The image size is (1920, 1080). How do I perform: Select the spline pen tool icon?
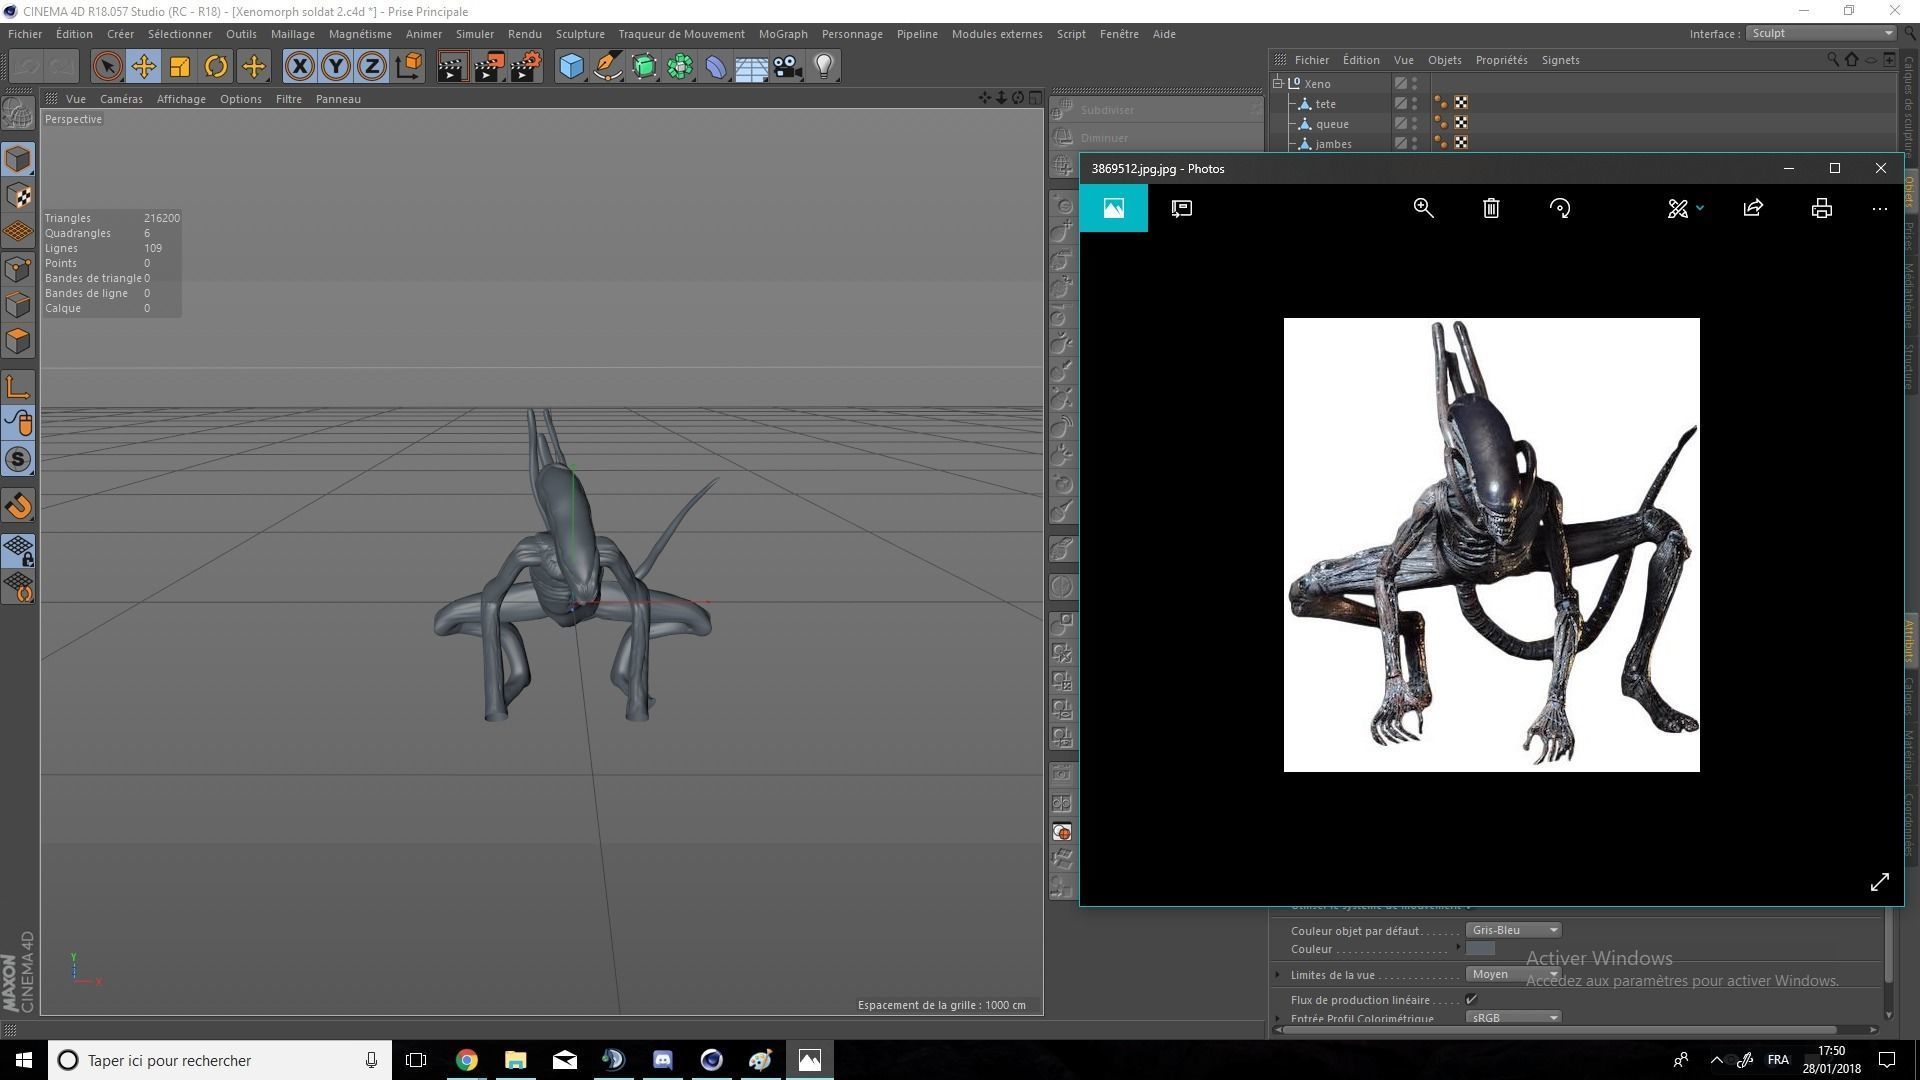[607, 67]
